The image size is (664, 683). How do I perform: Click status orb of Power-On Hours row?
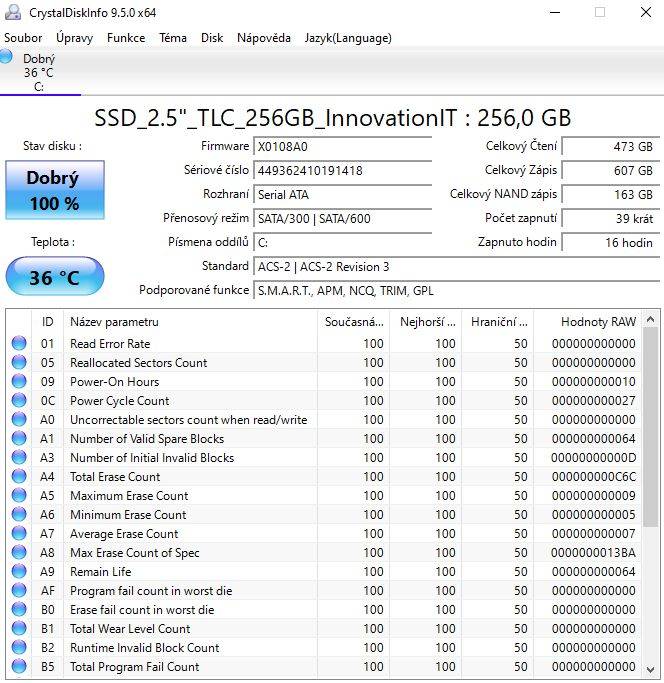19,381
